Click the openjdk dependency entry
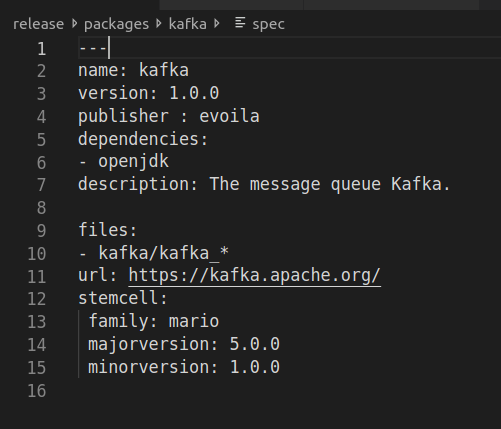The image size is (501, 429). [133, 162]
